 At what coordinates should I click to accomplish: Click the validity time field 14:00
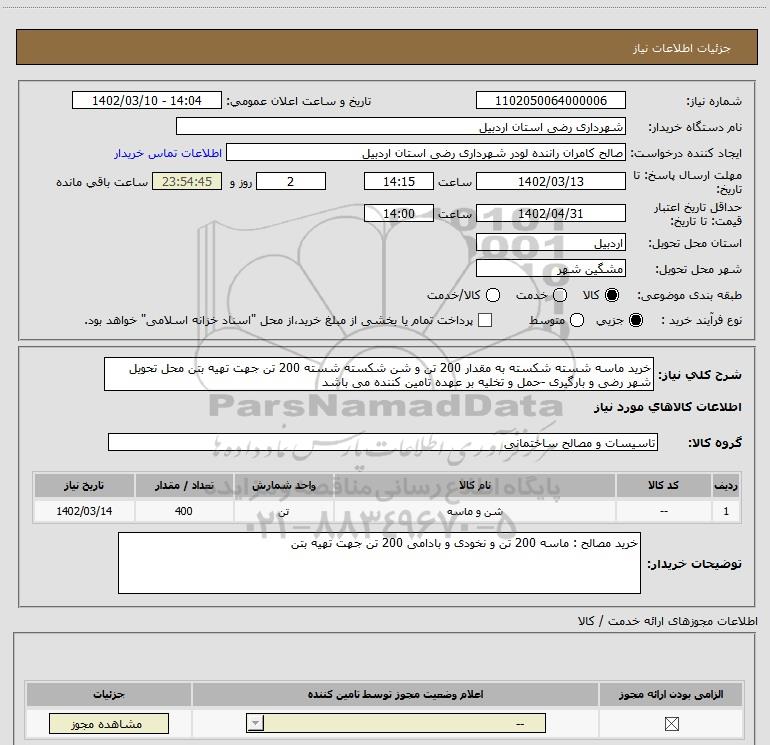click(x=399, y=213)
